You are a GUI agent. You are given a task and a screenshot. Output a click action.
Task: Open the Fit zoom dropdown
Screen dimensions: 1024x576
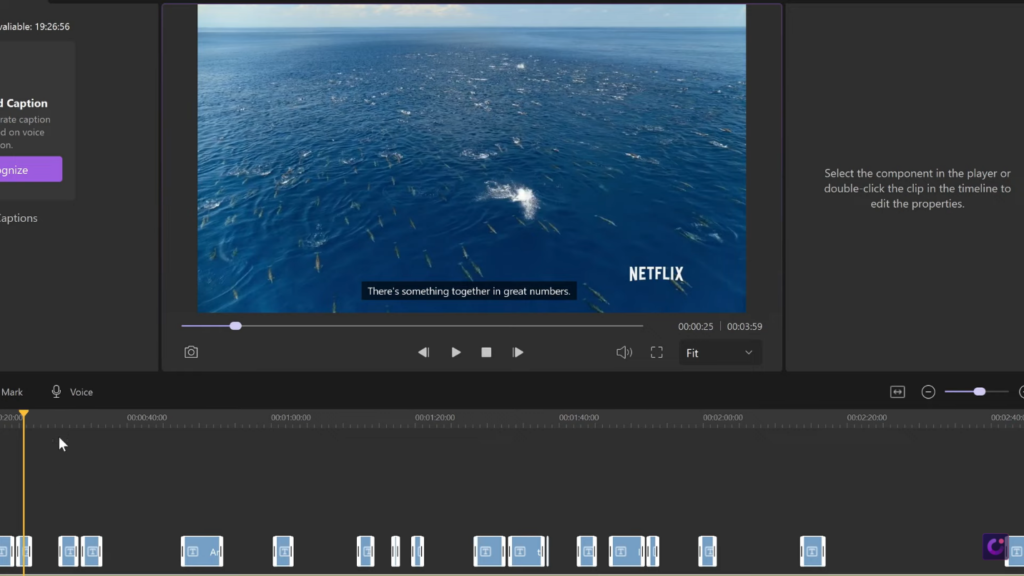point(720,353)
